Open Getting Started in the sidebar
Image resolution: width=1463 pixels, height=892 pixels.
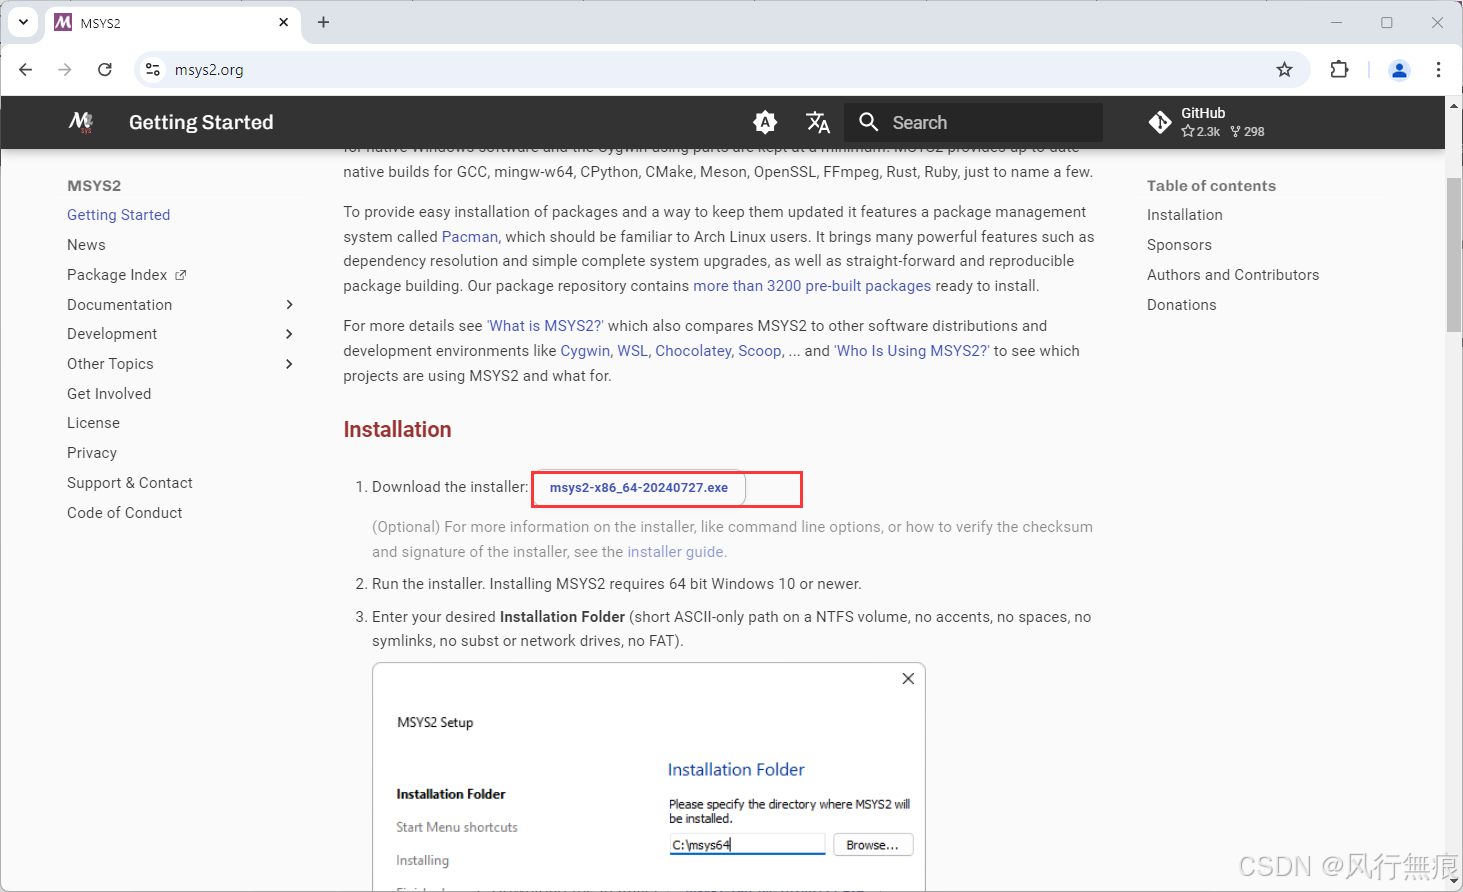pyautogui.click(x=119, y=215)
